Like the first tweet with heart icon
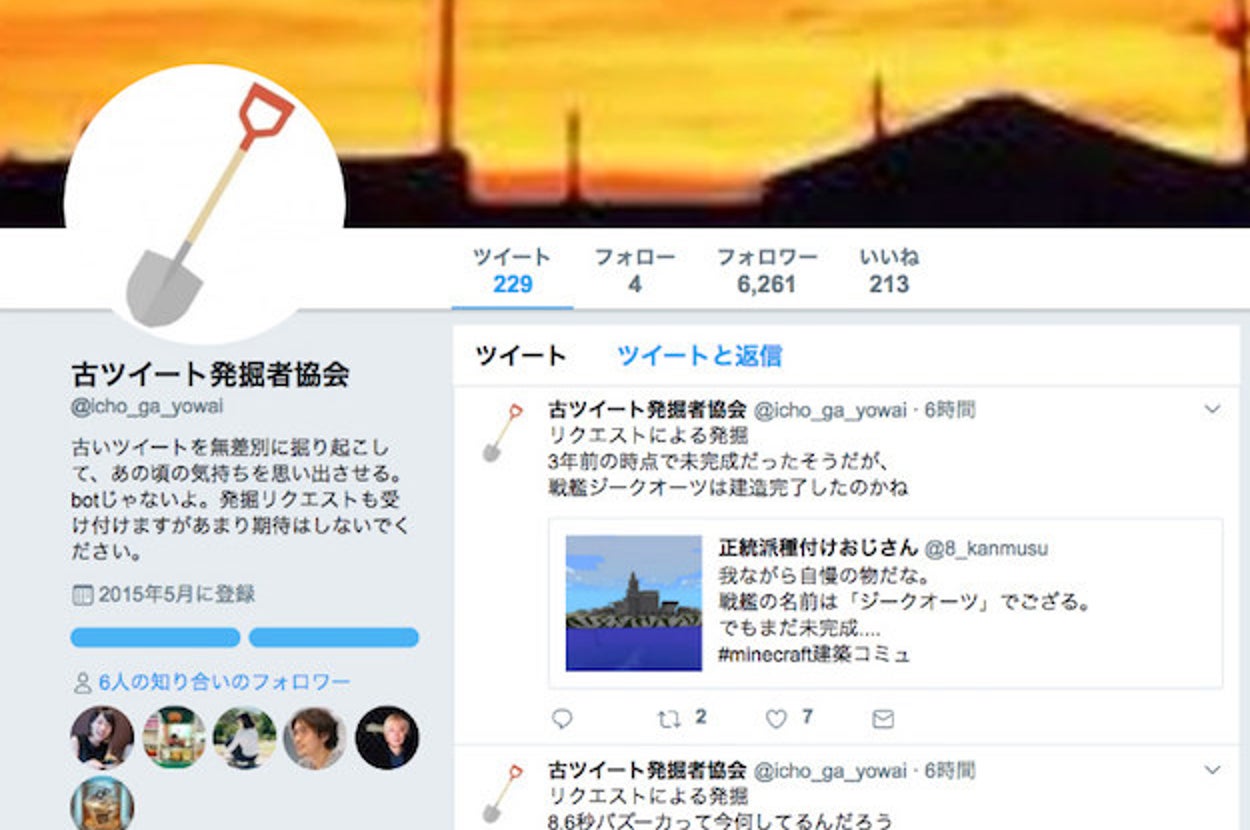Screen dimensions: 1250x830 (x=776, y=718)
